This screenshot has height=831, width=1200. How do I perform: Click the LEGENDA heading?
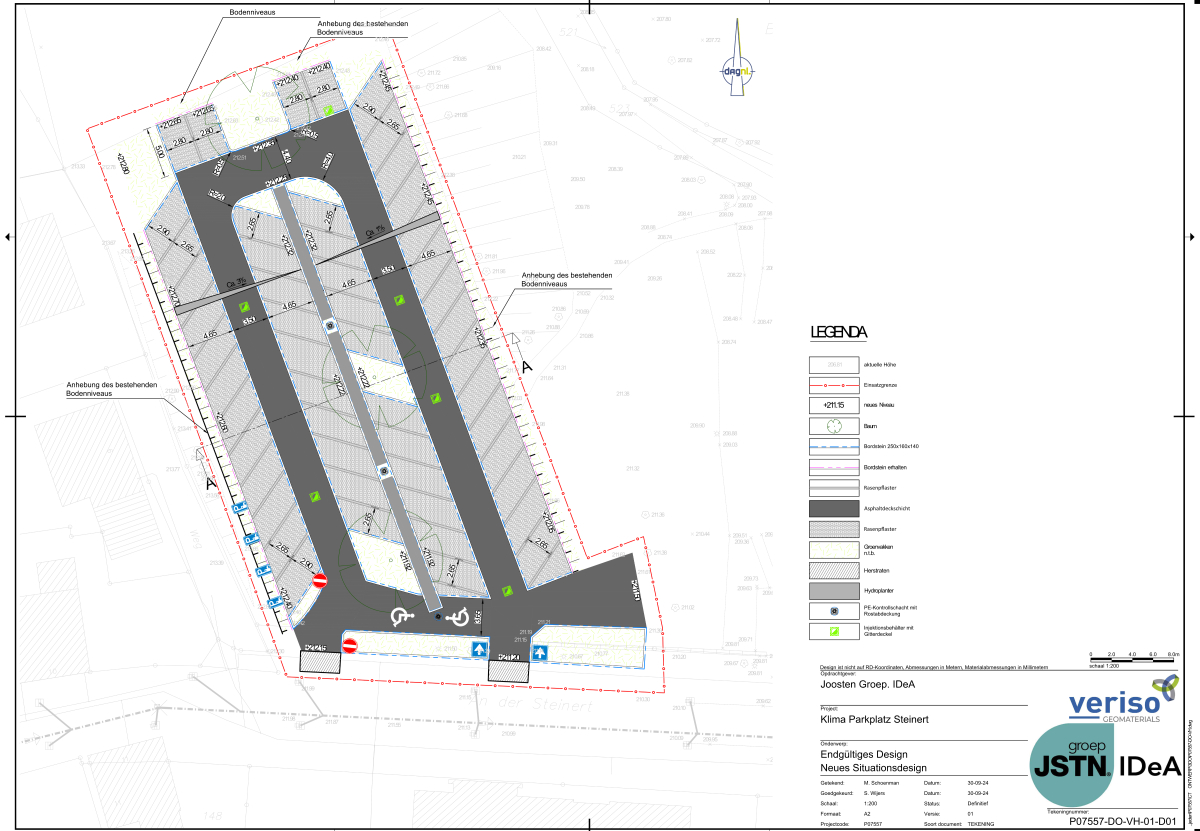click(838, 333)
